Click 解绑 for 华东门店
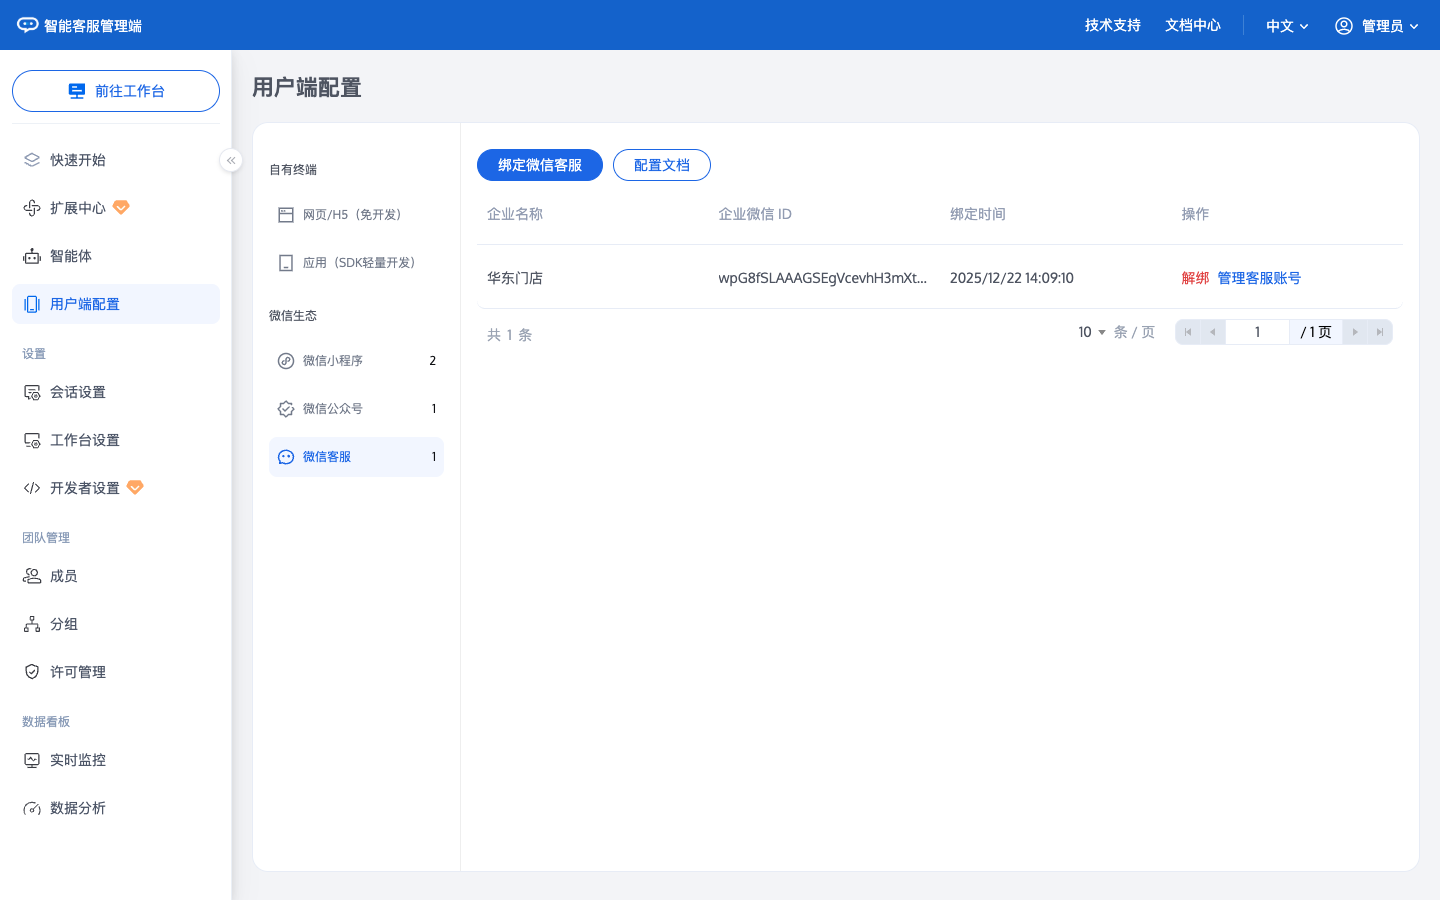 coord(1195,278)
